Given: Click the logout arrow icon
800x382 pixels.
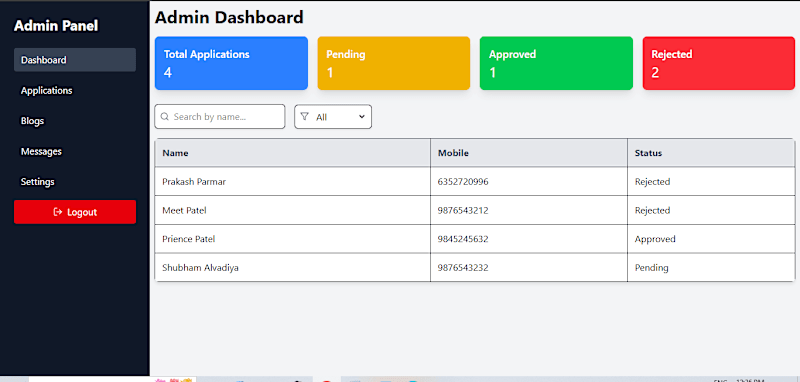Looking at the screenshot, I should [58, 212].
